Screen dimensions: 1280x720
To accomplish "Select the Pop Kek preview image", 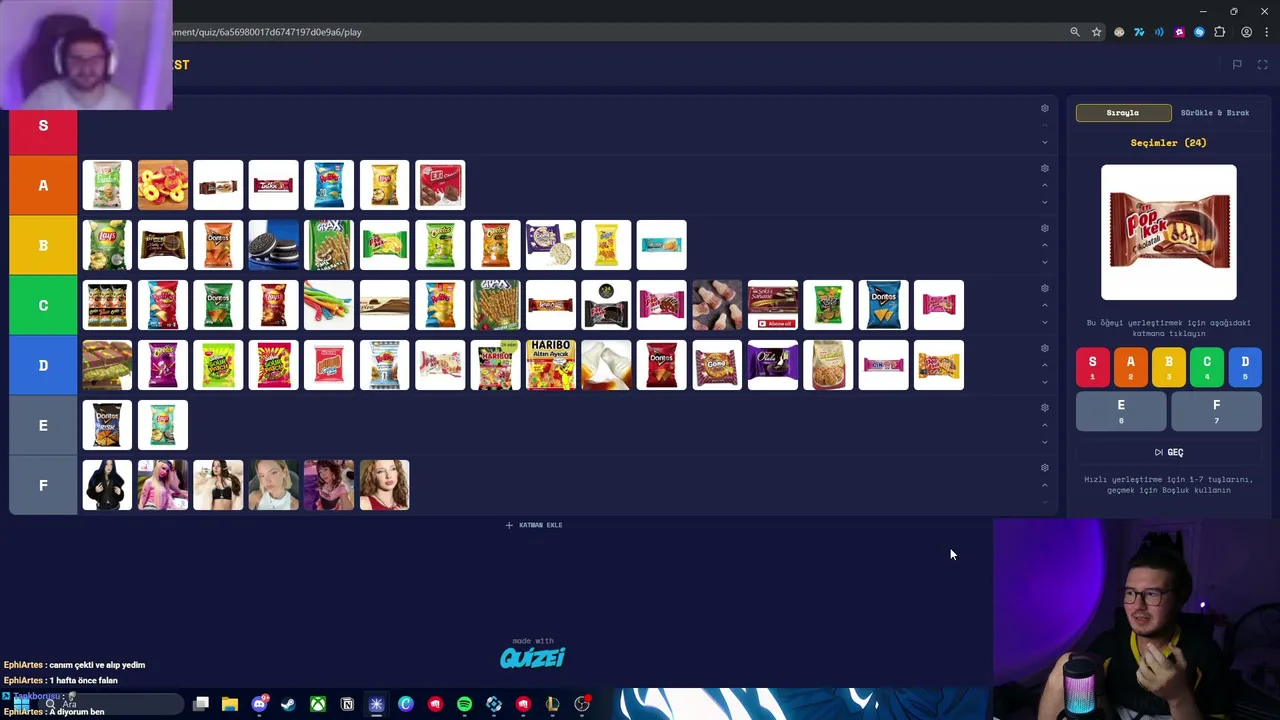I will click(x=1169, y=232).
